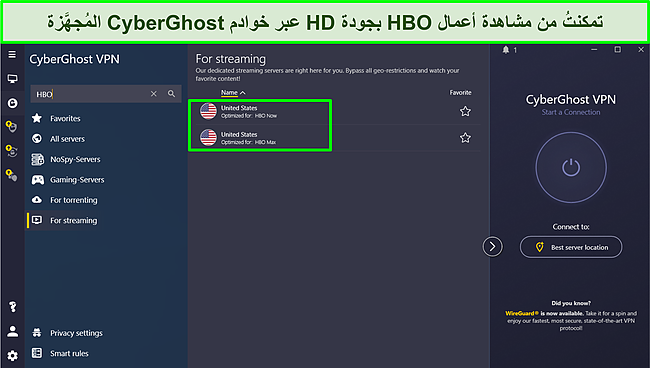The height and width of the screenshot is (368, 650).
Task: Clear the HBO search text with X
Action: (x=153, y=94)
